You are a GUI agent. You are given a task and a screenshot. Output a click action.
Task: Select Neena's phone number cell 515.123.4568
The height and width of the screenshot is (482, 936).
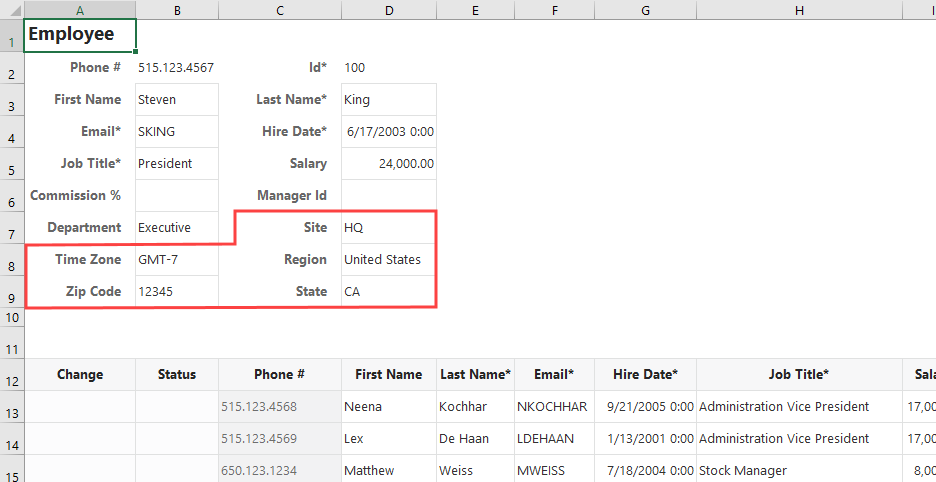click(x=279, y=407)
